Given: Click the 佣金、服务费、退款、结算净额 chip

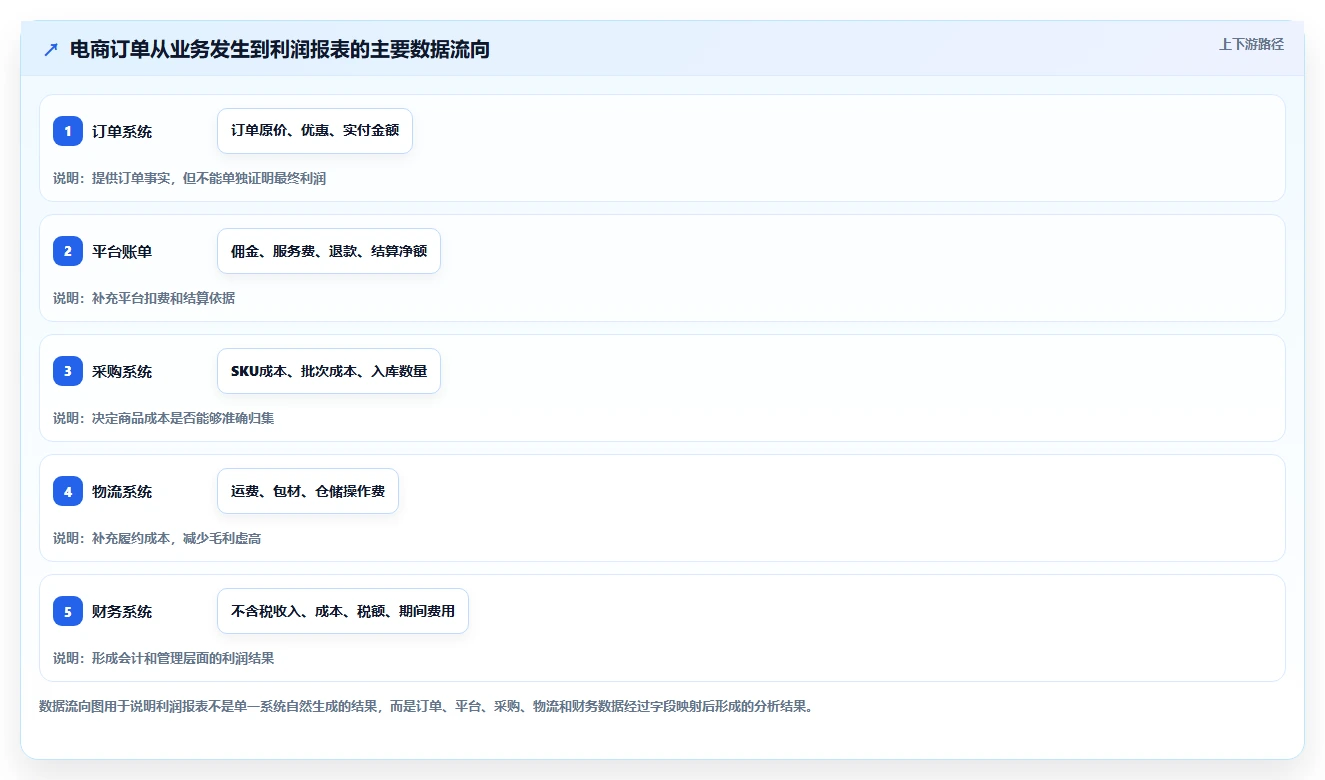Looking at the screenshot, I should click(329, 251).
